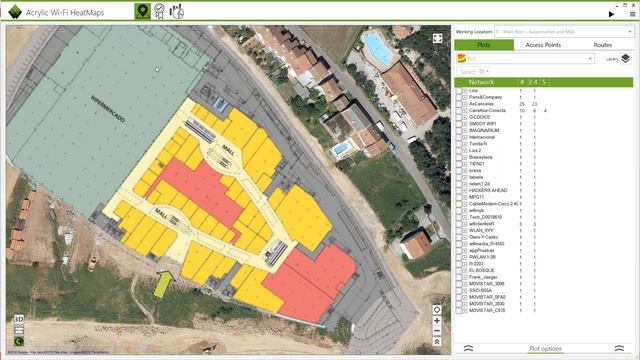The height and width of the screenshot is (360, 640).
Task: Open the Layers stack icon
Action: pos(625,58)
